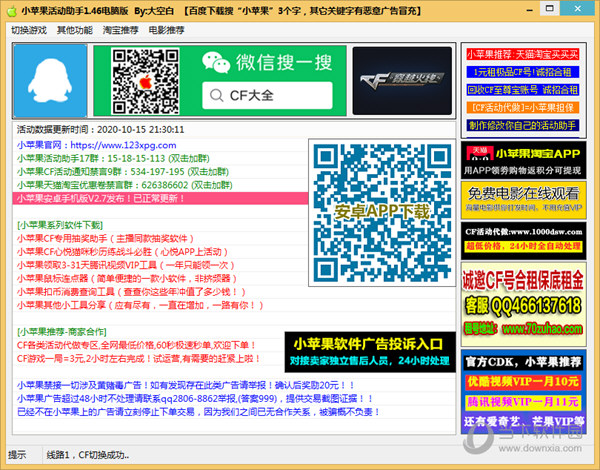Open 制作修改你自己的活动助手 link

click(522, 125)
